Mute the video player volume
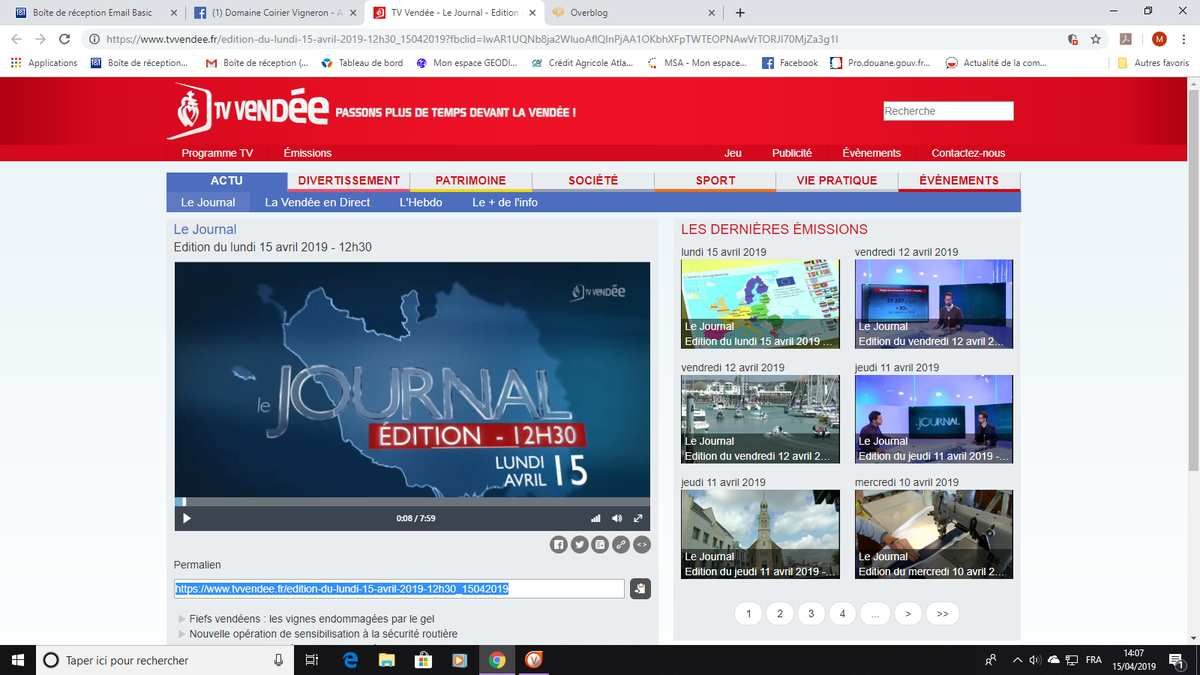Viewport: 1200px width, 675px height. (617, 518)
